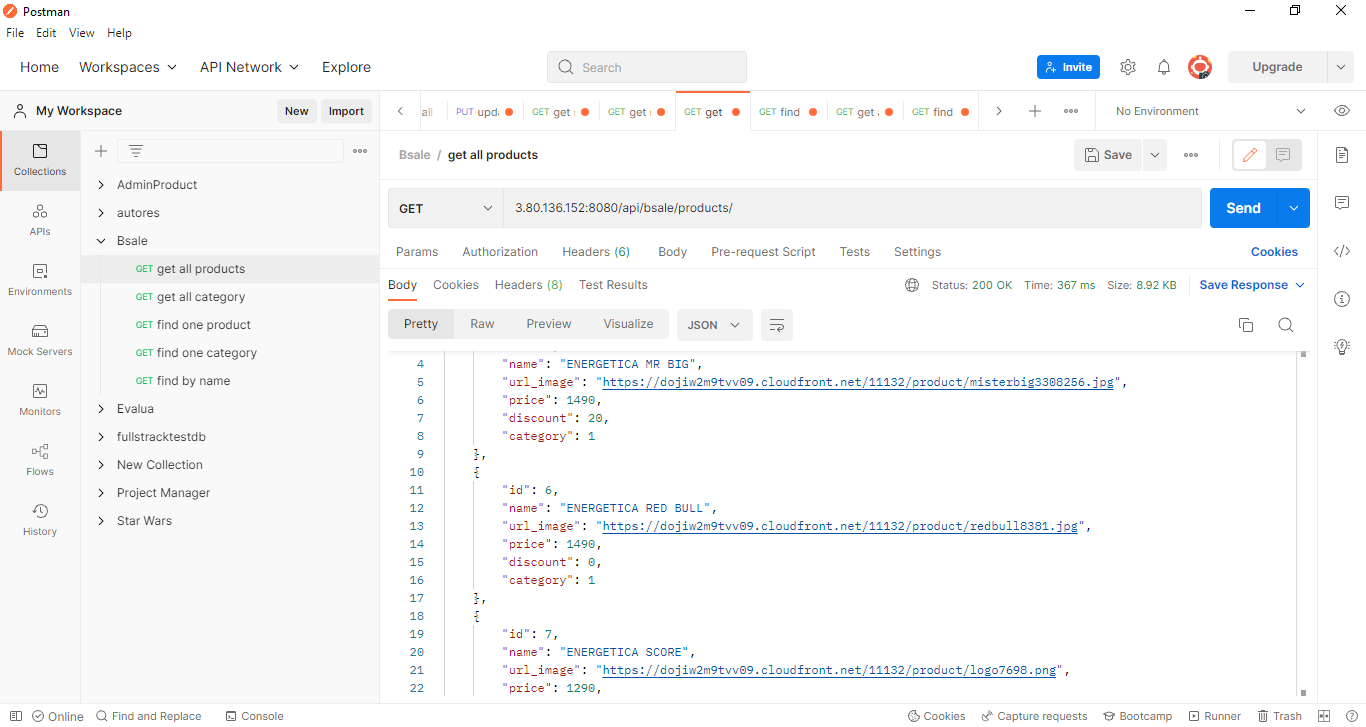Search within the response body
Viewport: 1366px width, 727px height.
[x=1286, y=324]
